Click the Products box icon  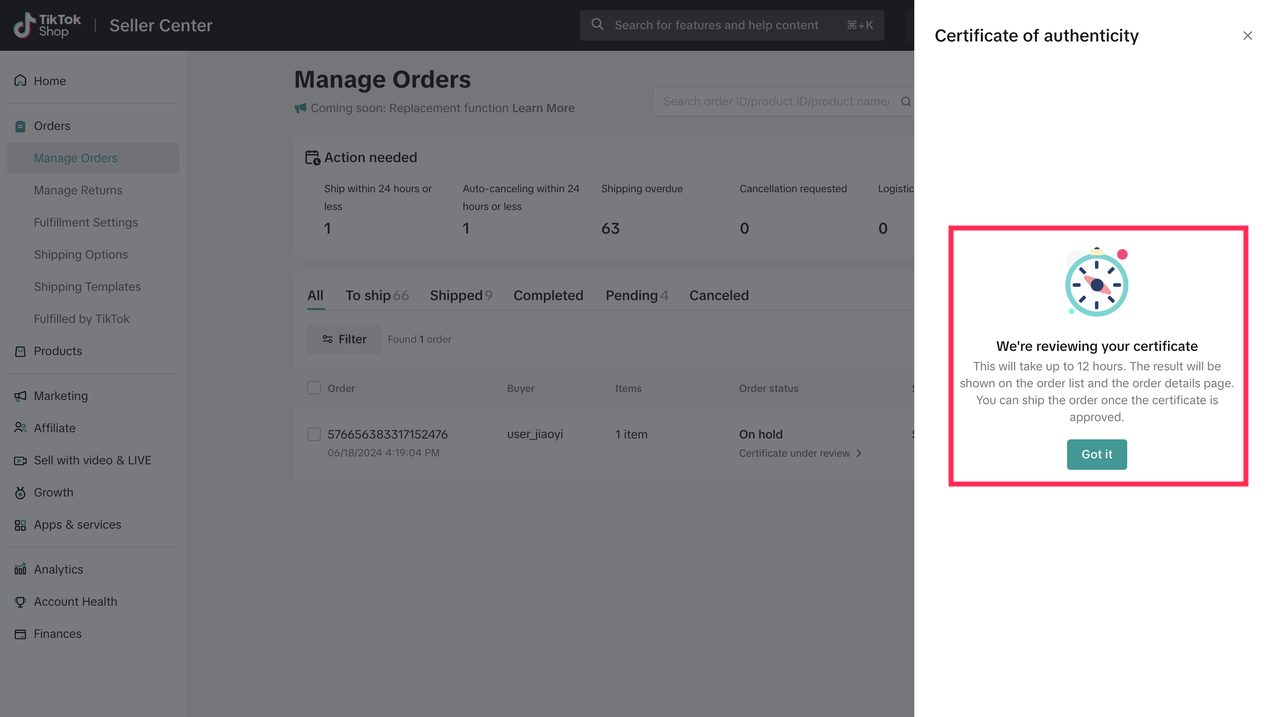pyautogui.click(x=20, y=352)
